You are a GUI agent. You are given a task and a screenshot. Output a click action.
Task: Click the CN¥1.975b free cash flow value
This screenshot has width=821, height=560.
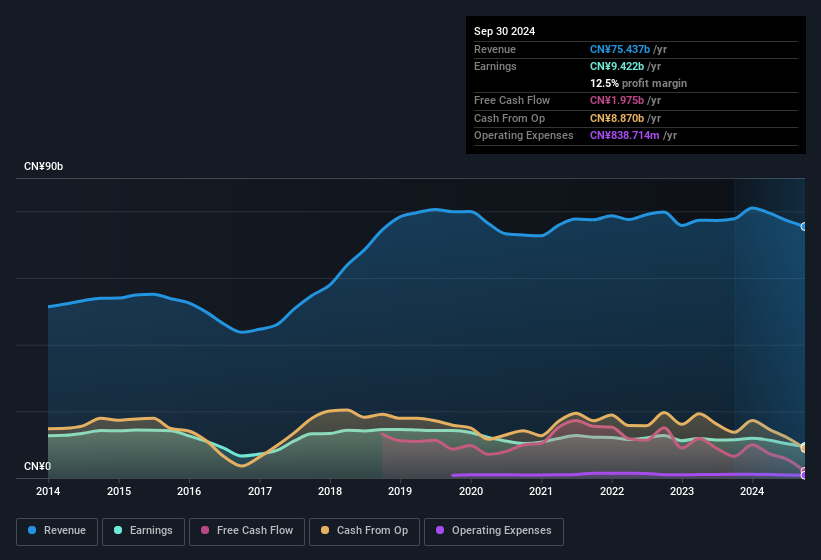(617, 100)
